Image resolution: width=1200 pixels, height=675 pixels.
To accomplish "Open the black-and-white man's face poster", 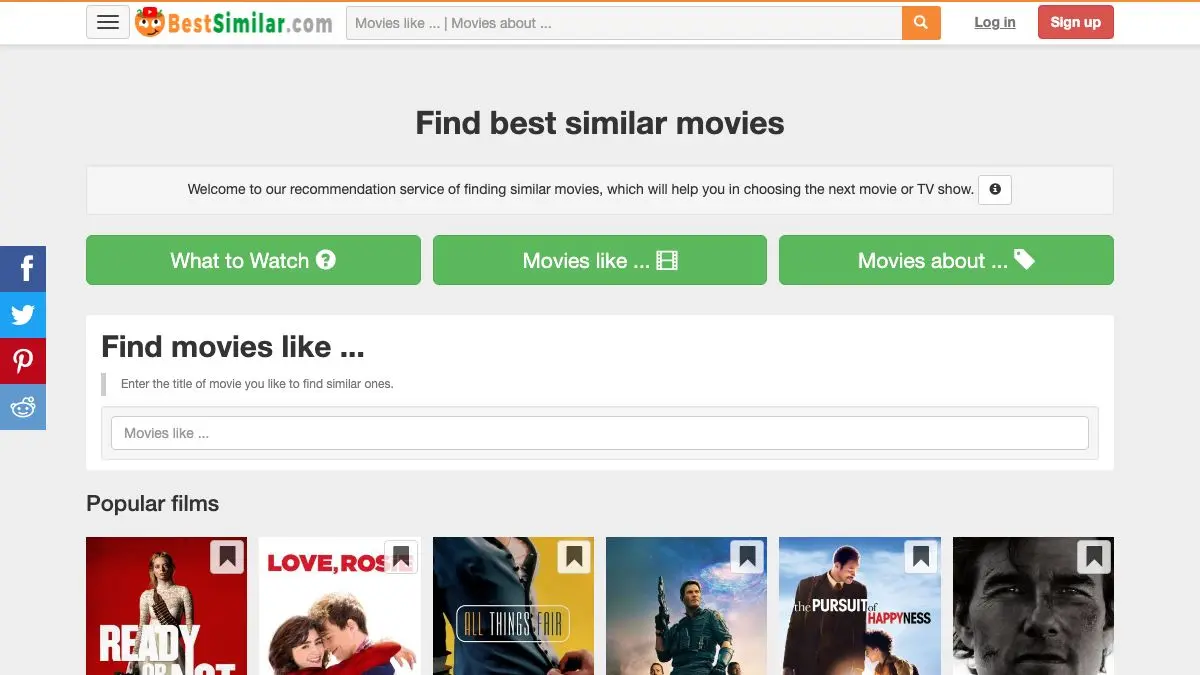I will point(1033,606).
